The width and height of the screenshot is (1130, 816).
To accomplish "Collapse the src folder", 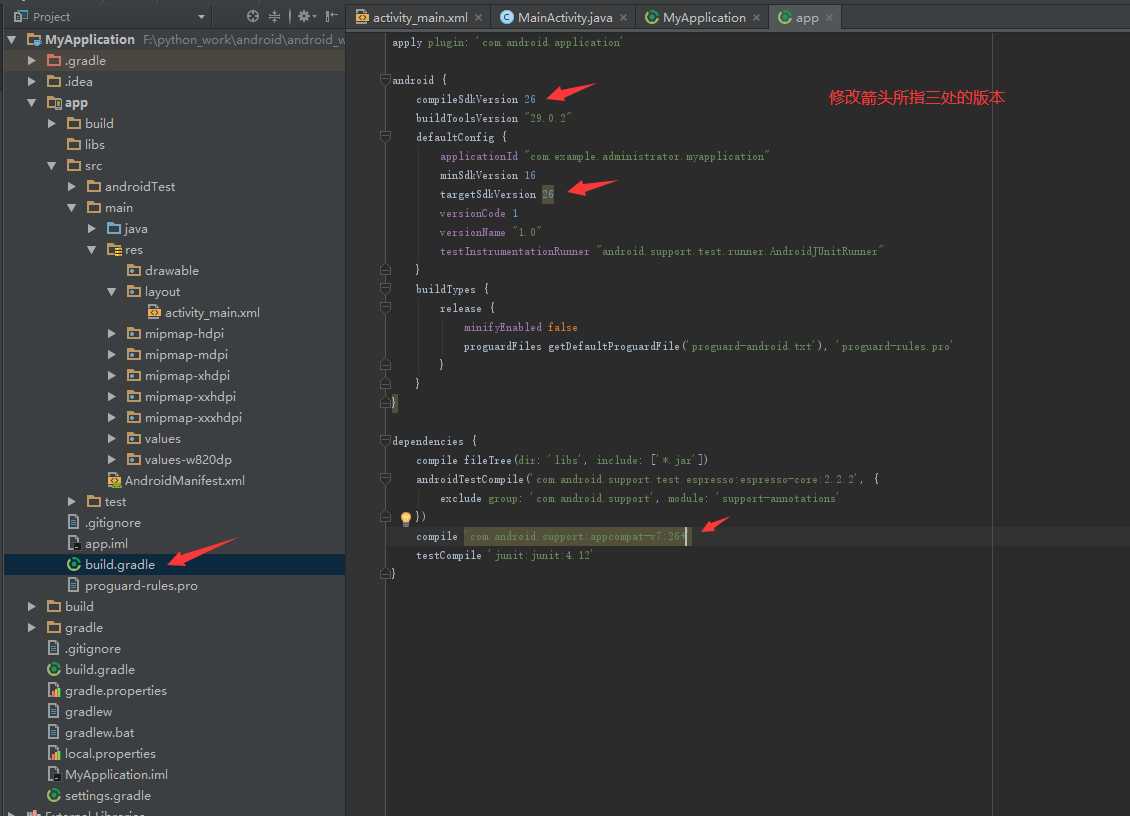I will coord(52,165).
